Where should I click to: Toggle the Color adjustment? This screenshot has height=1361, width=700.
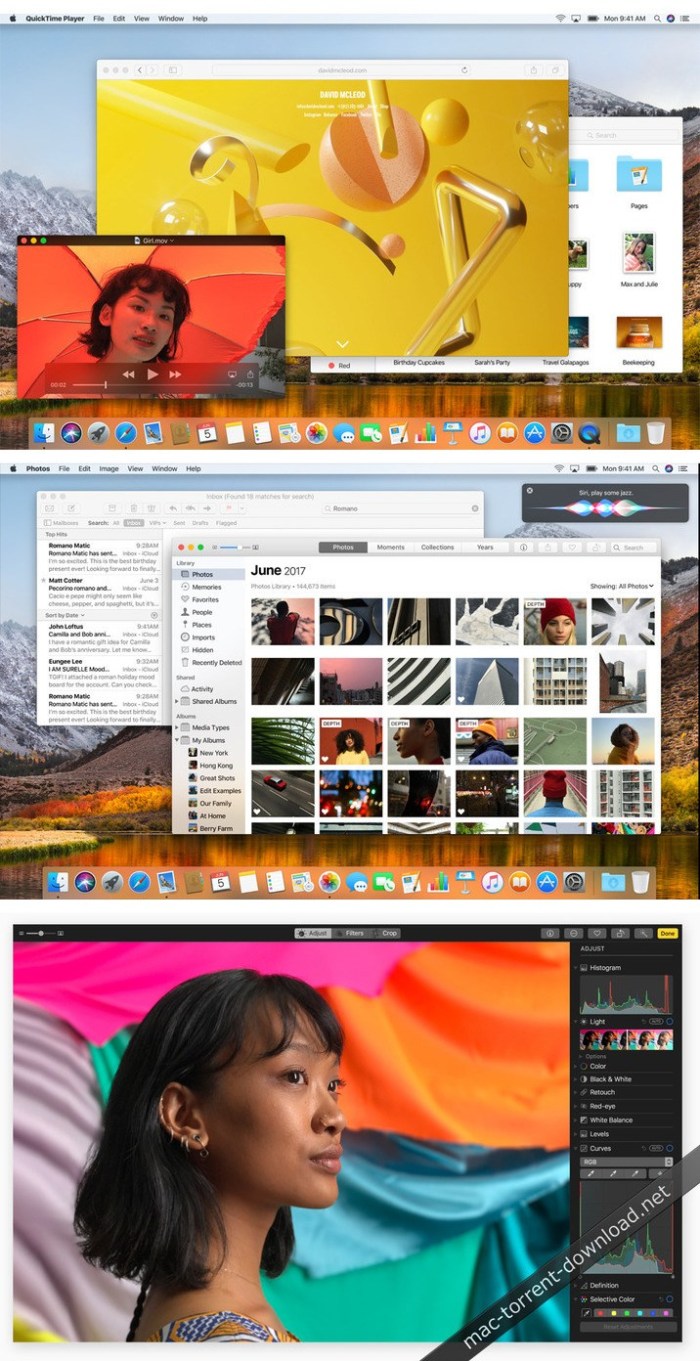(x=584, y=1066)
